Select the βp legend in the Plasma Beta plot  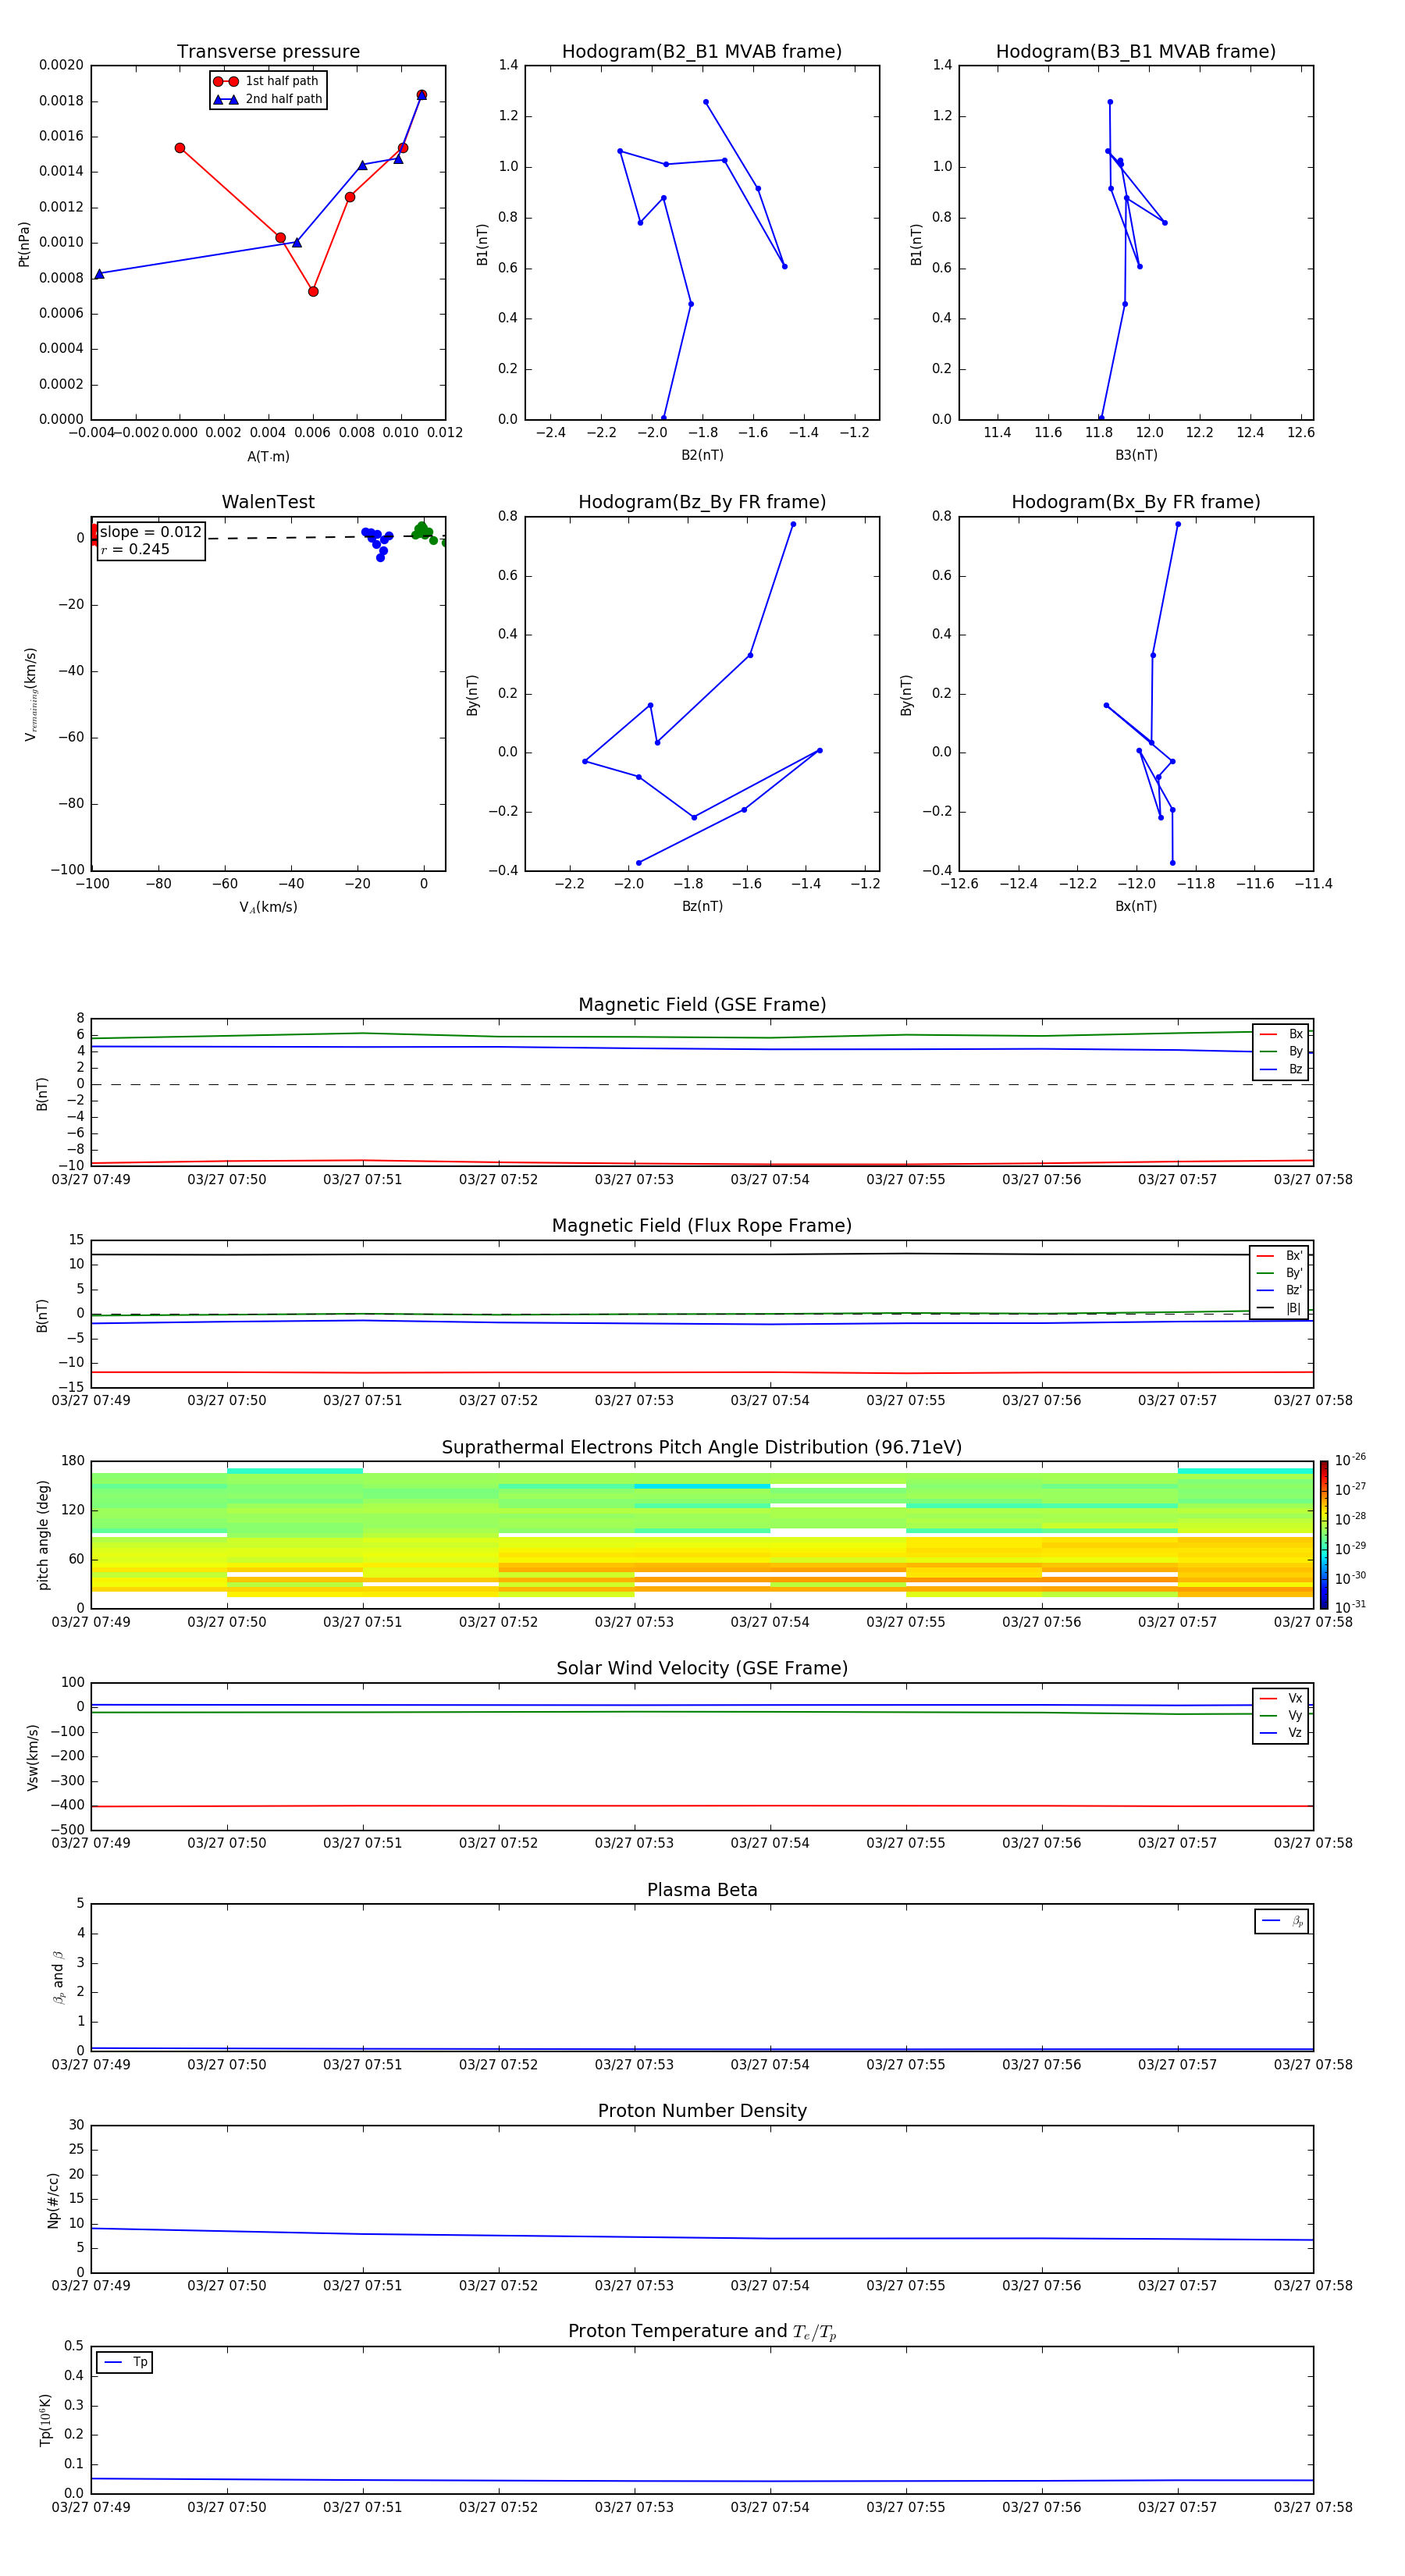(1282, 1921)
